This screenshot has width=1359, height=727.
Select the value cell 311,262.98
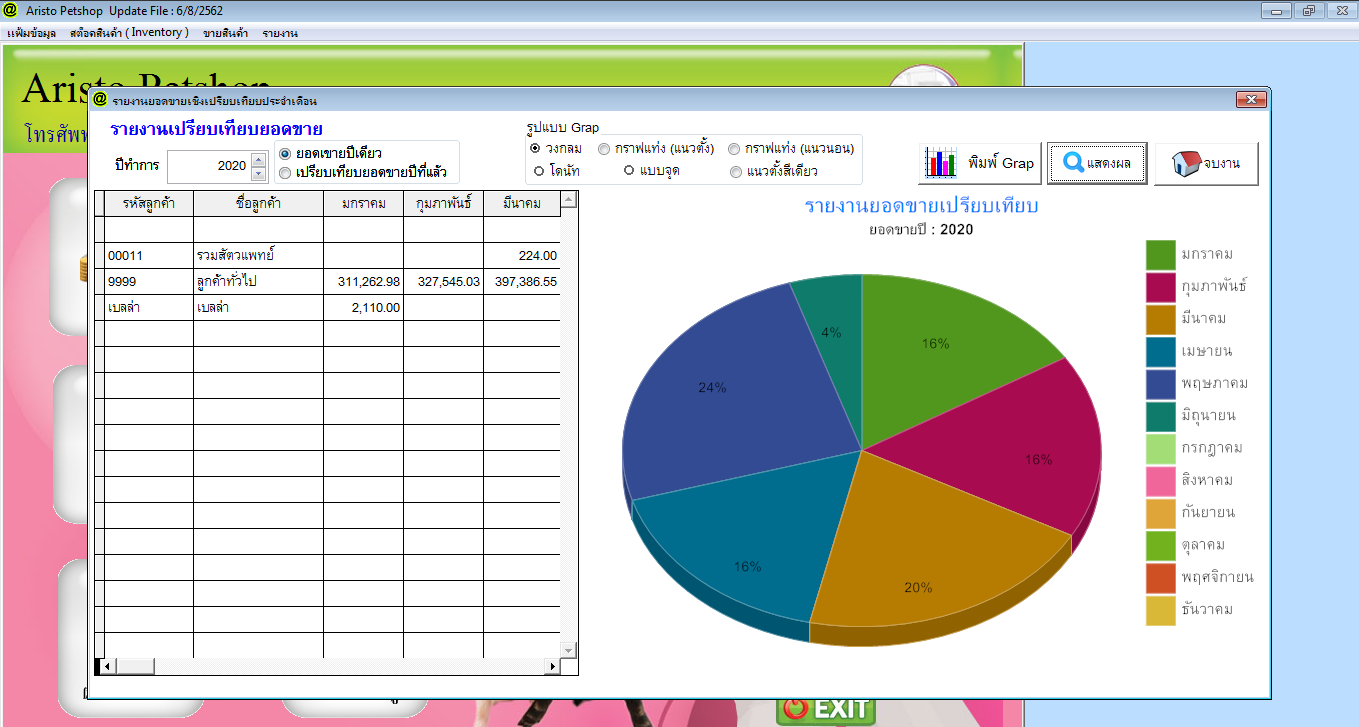click(363, 282)
